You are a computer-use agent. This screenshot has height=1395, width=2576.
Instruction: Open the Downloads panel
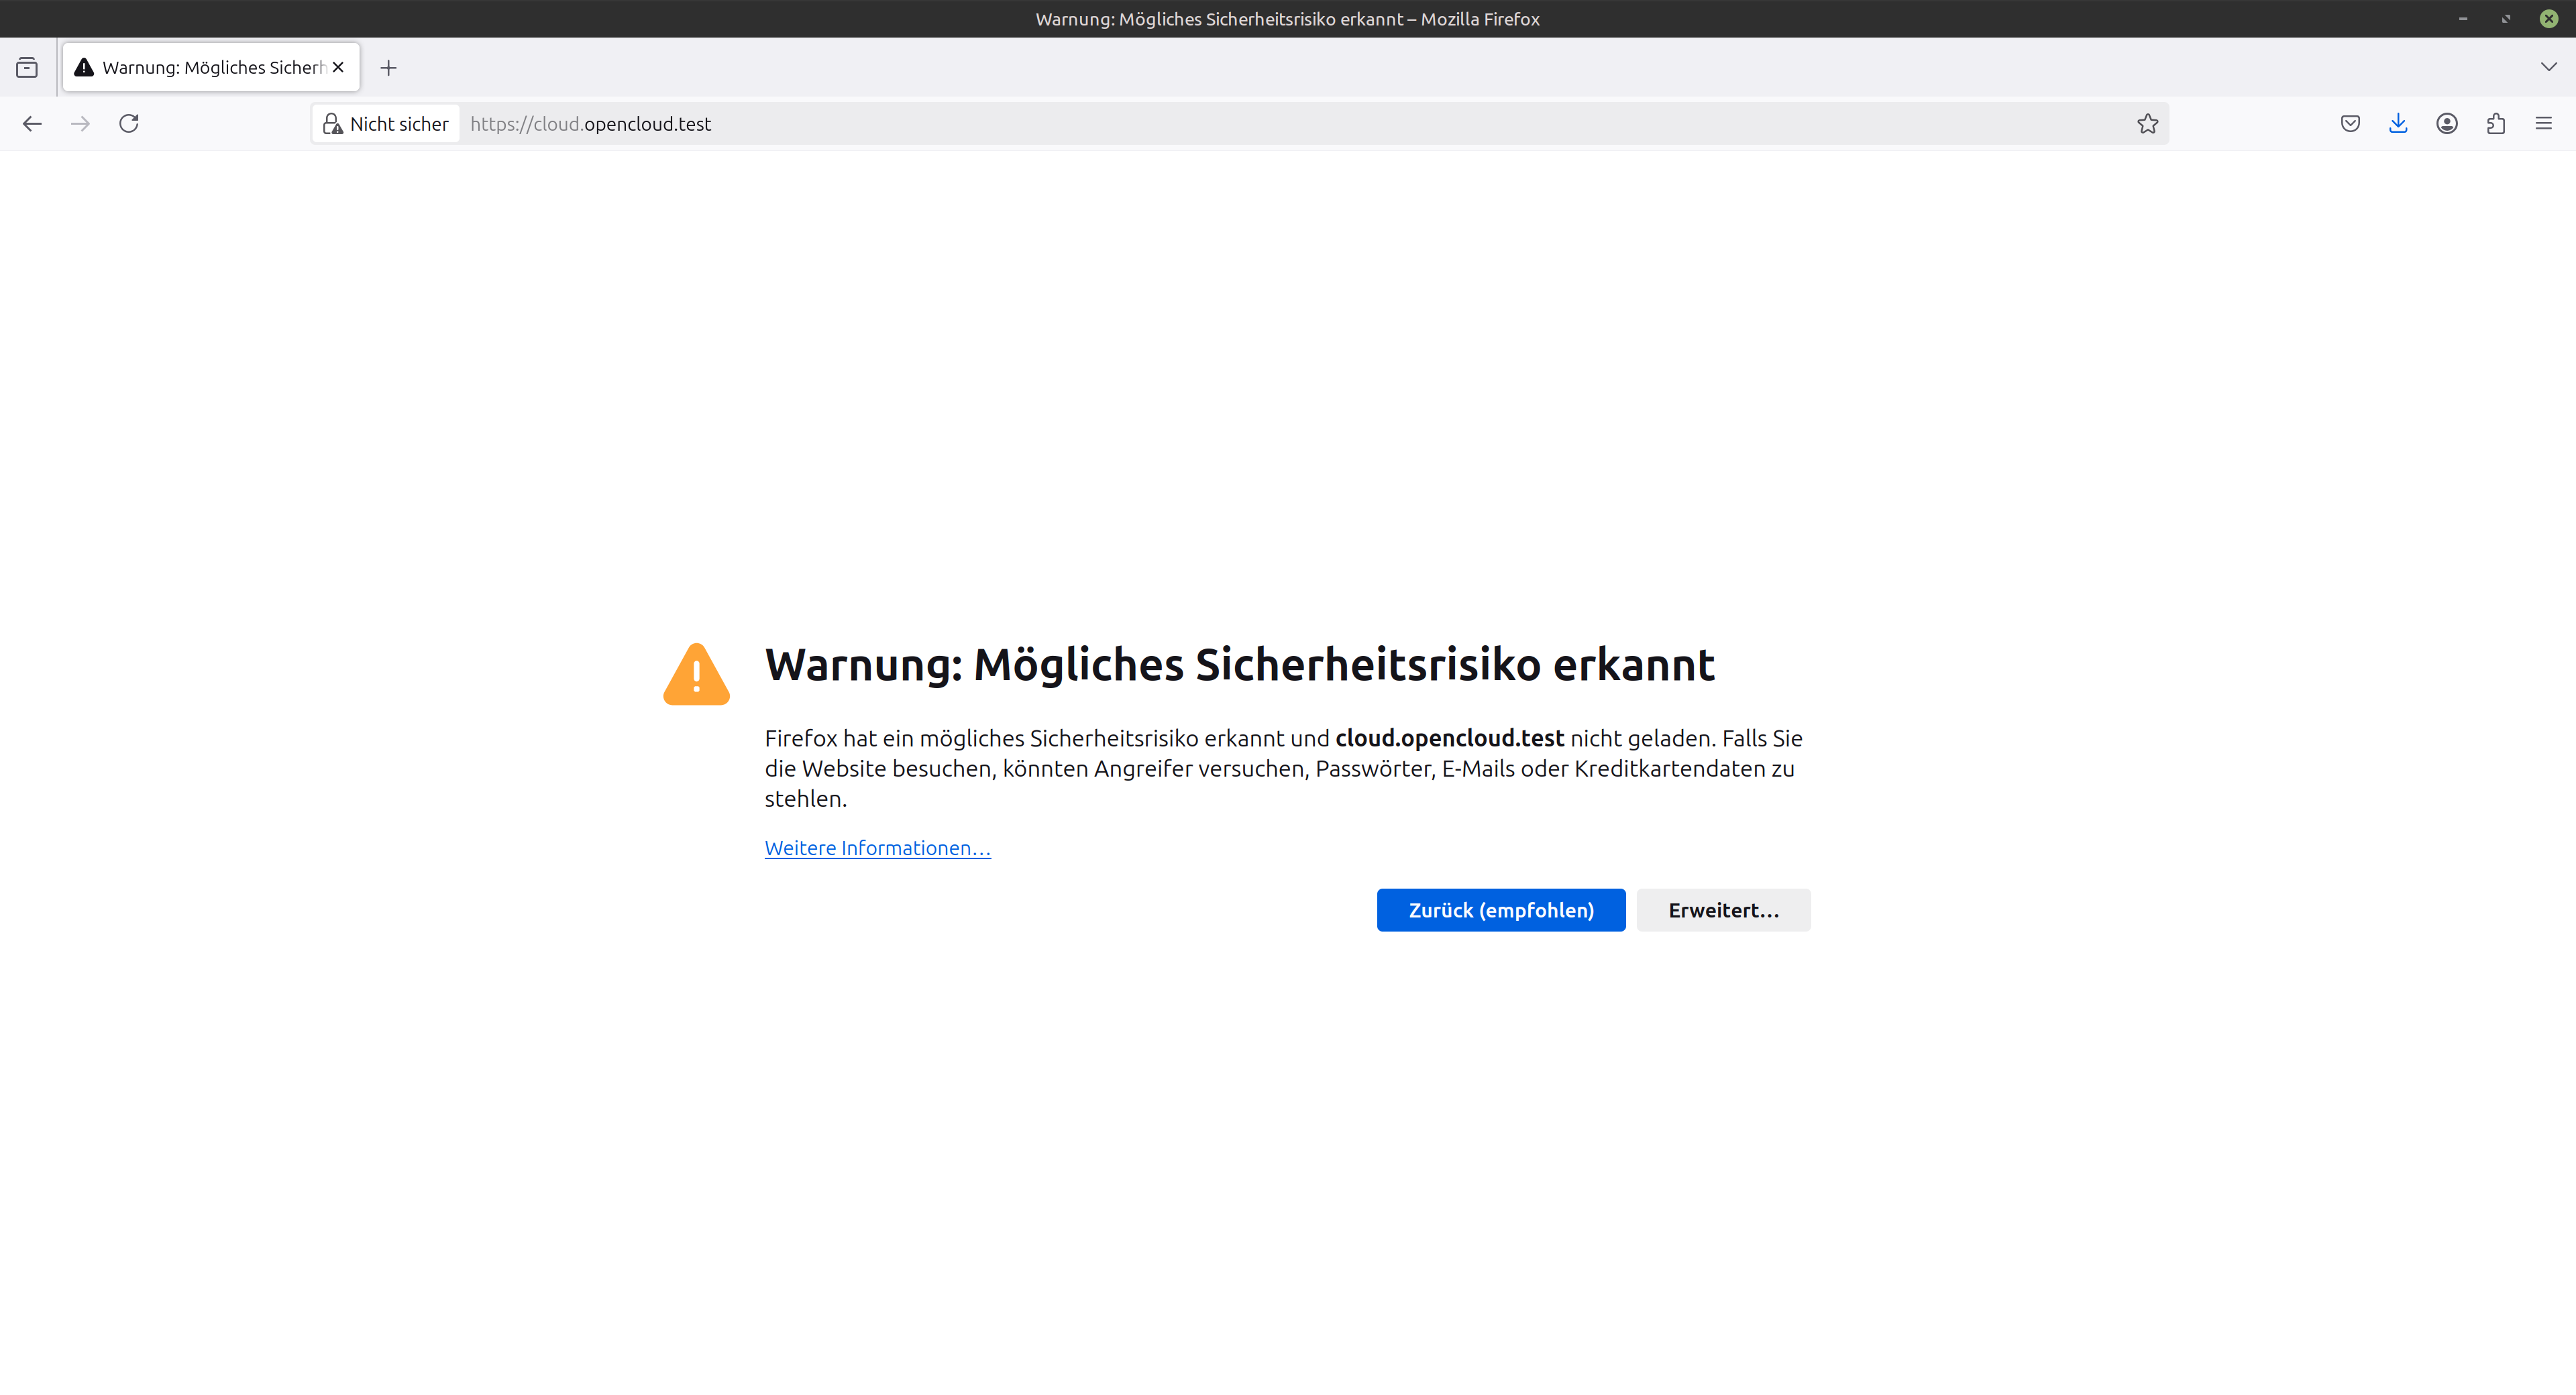[2398, 123]
